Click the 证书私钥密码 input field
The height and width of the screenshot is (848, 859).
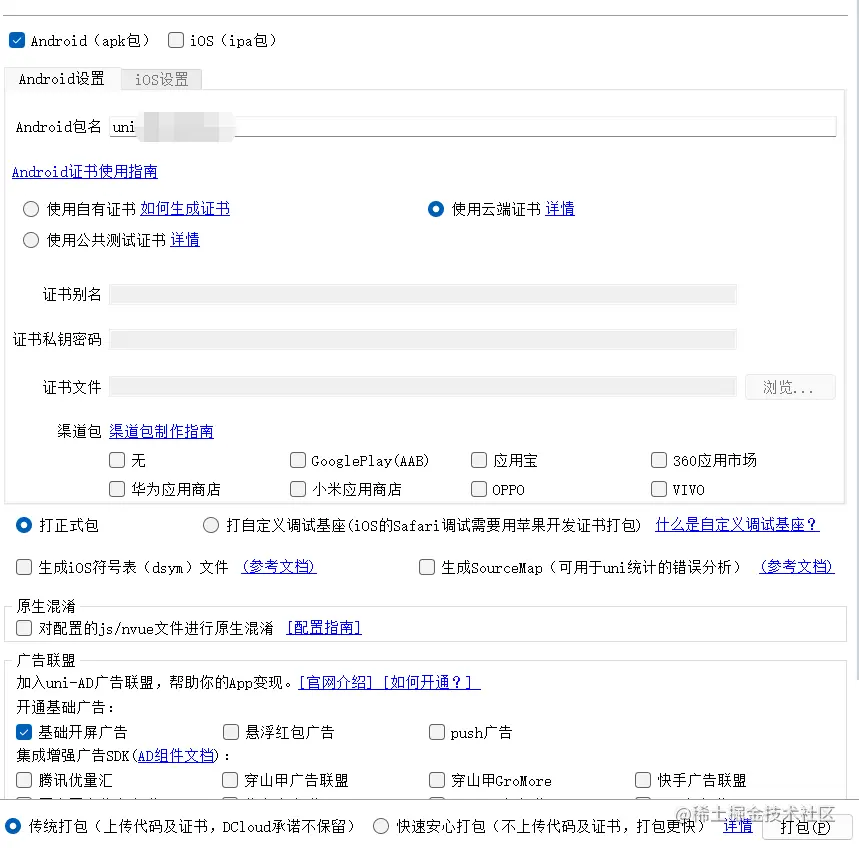422,340
